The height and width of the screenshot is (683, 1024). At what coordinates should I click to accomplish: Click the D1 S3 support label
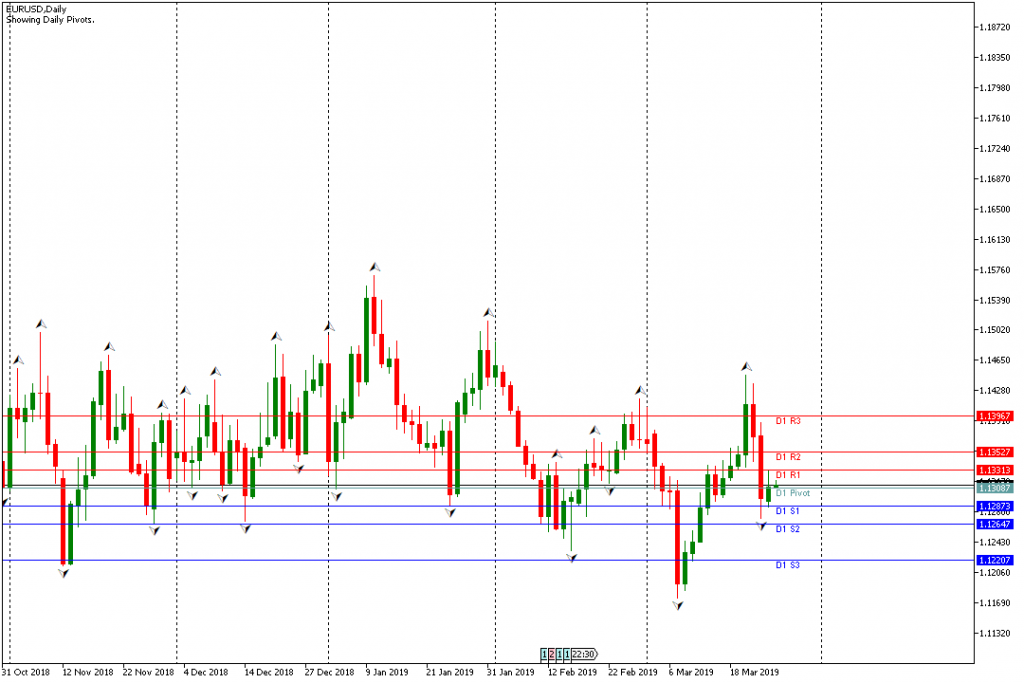(787, 565)
